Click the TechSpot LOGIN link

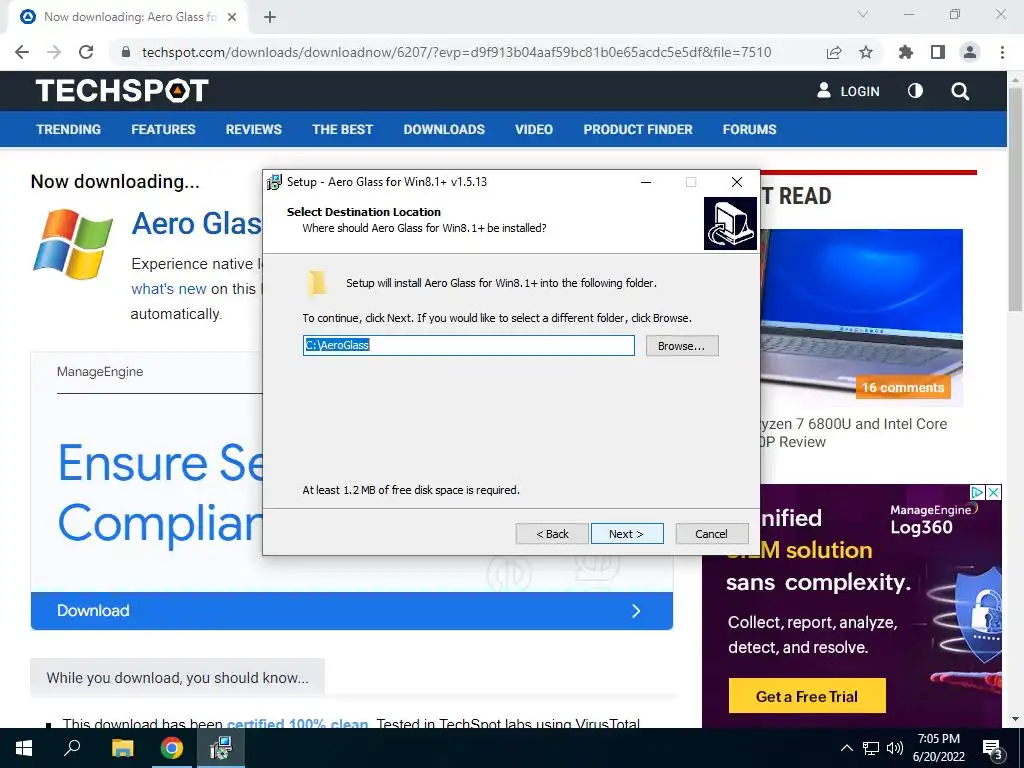point(848,91)
